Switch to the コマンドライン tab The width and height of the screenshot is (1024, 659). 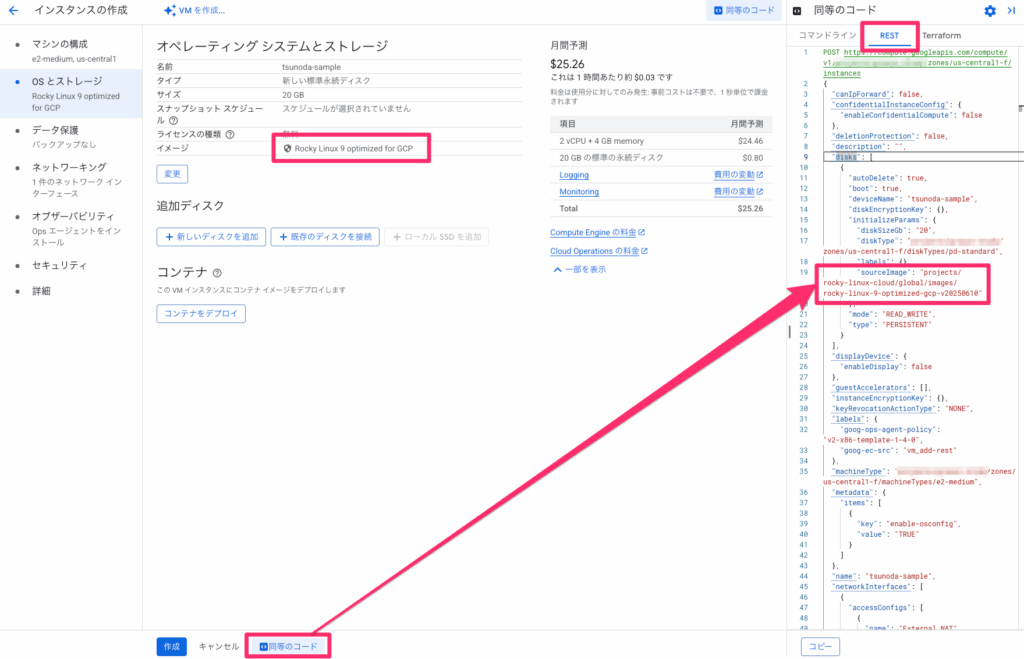pos(827,35)
